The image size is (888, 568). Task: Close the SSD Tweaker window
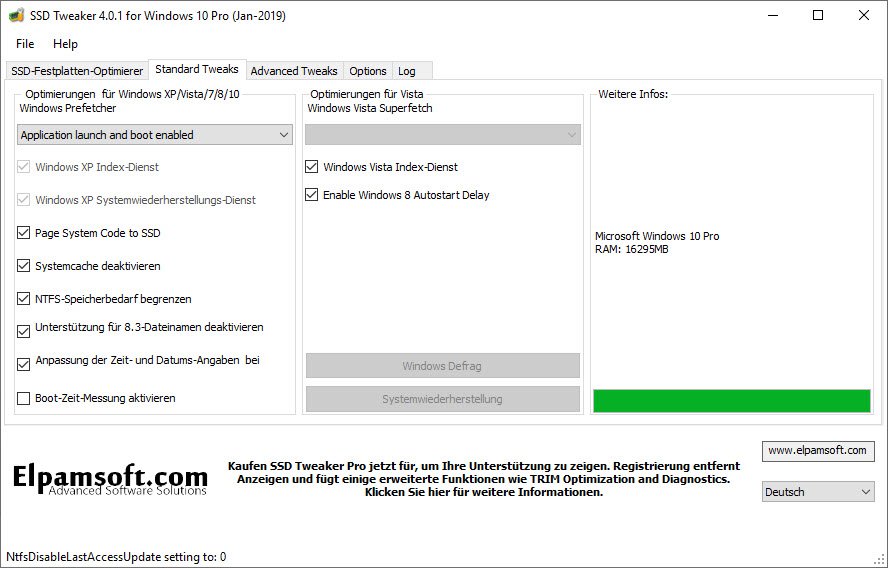[x=864, y=15]
